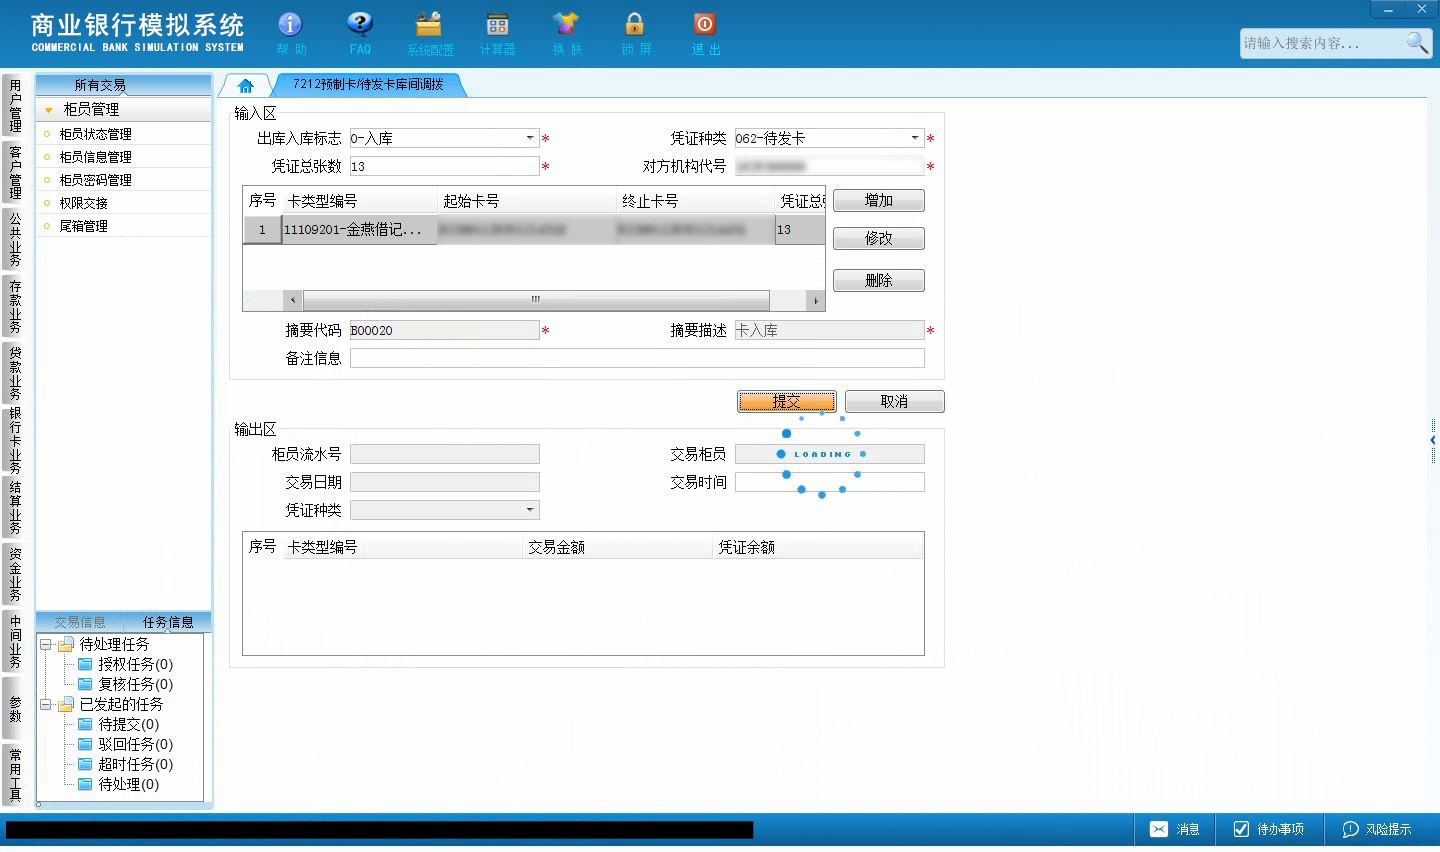This screenshot has width=1440, height=852.
Task: Open the 客户管理 side tab
Action: point(14,172)
